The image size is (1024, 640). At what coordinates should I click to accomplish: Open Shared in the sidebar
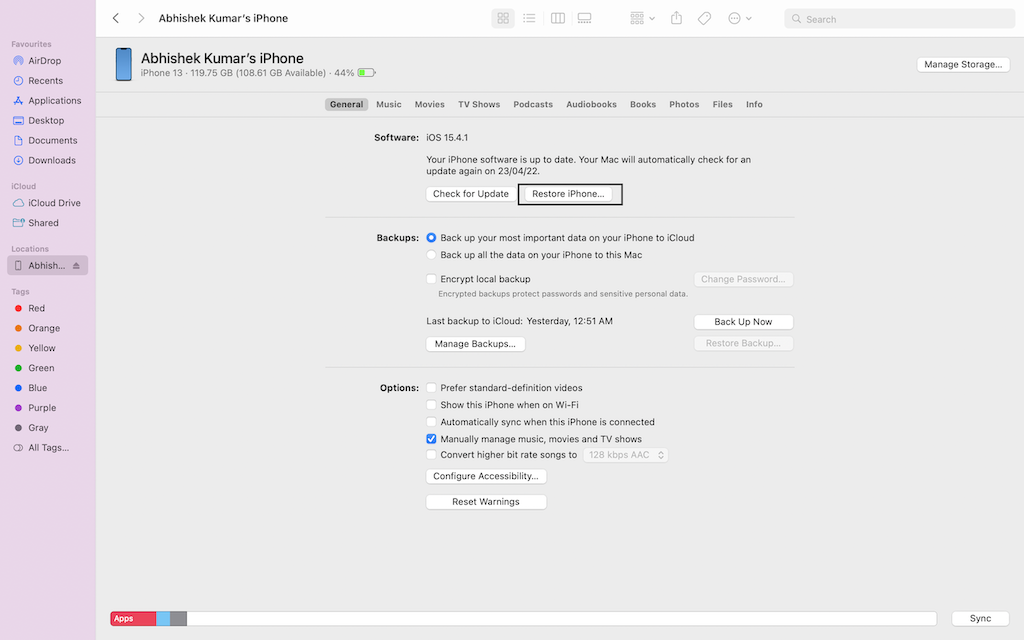click(43, 223)
